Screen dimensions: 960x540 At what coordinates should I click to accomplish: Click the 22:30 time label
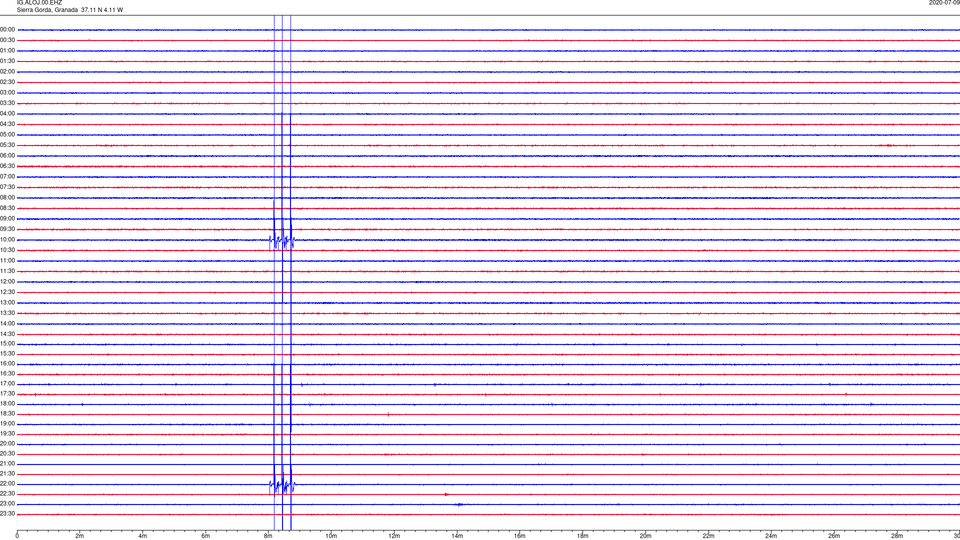click(x=7, y=494)
